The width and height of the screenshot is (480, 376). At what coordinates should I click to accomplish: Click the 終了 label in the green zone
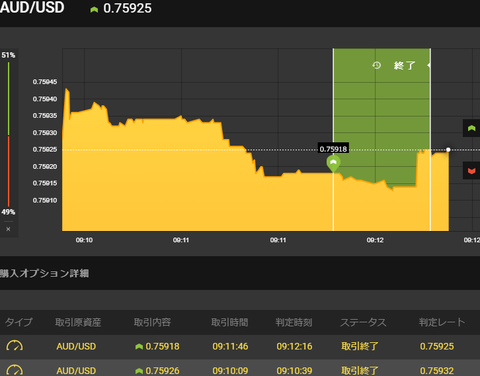[404, 65]
